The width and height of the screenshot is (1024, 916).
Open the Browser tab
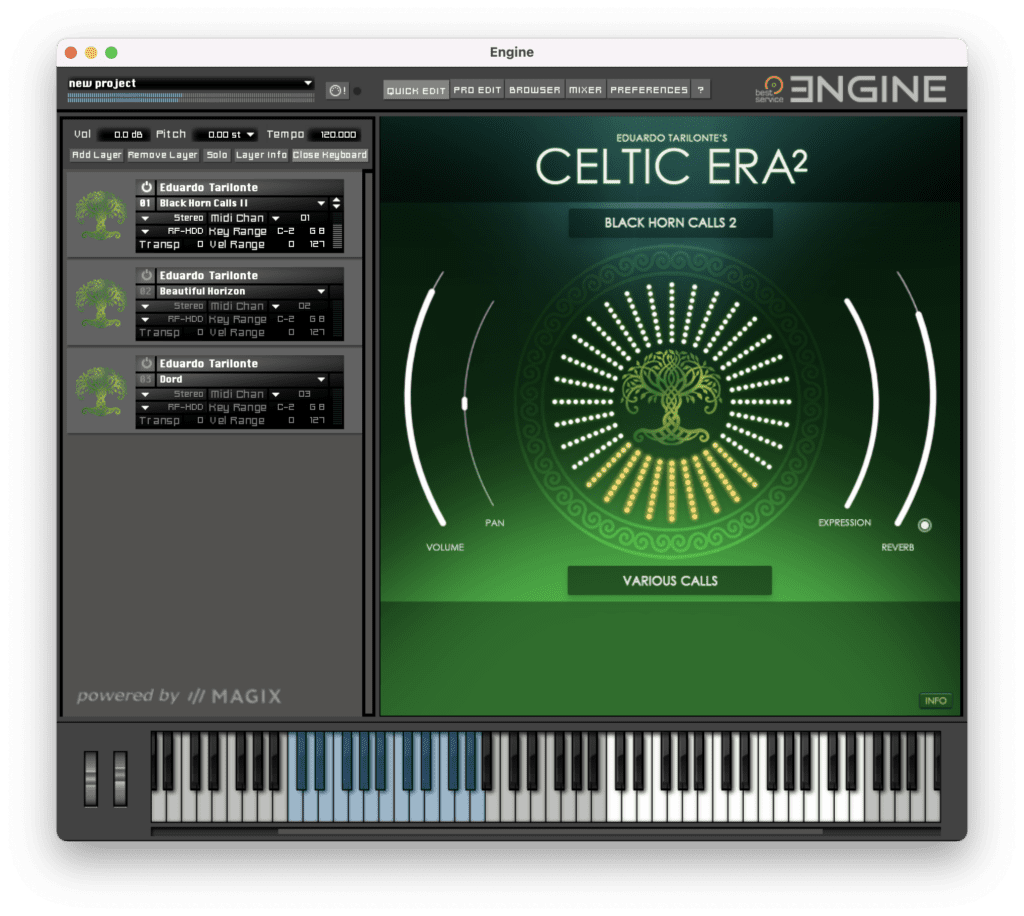pyautogui.click(x=535, y=90)
